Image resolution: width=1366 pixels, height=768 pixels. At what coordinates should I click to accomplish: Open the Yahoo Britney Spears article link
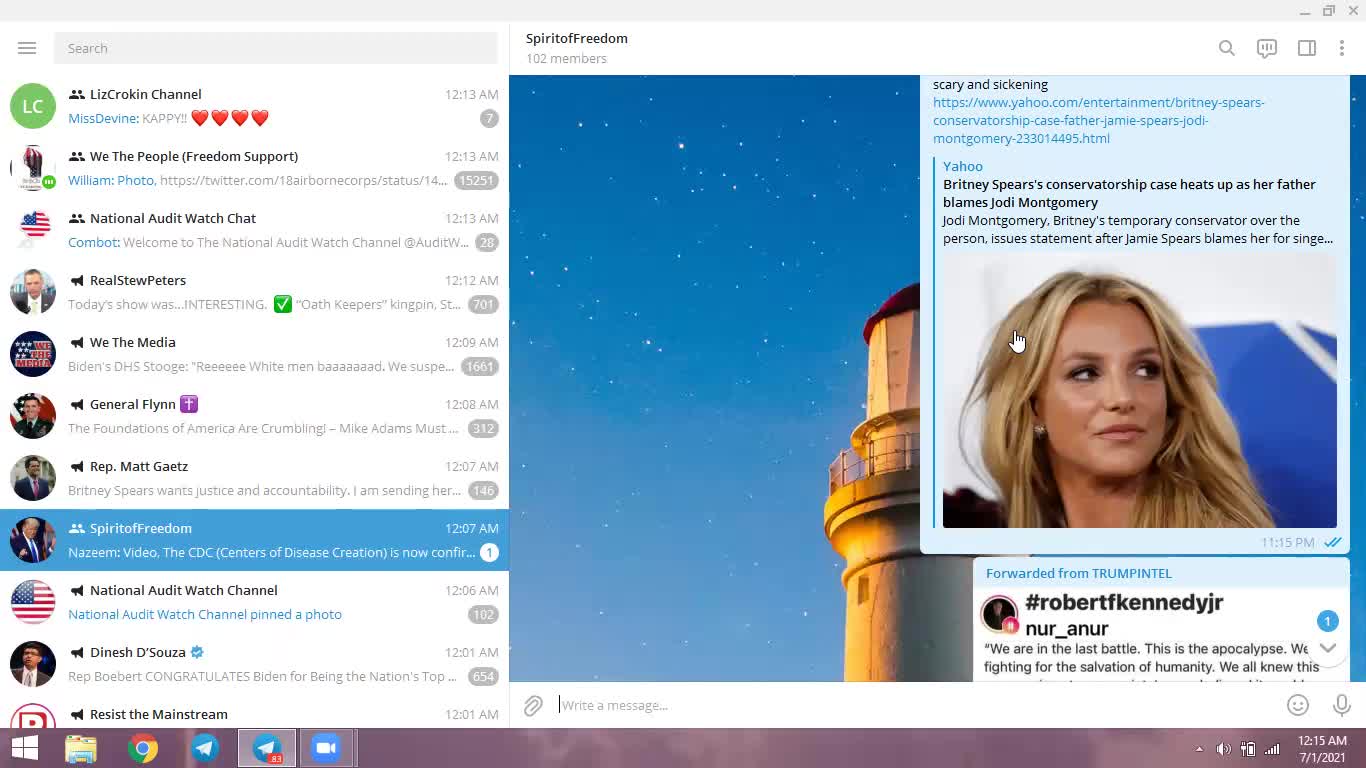1098,120
